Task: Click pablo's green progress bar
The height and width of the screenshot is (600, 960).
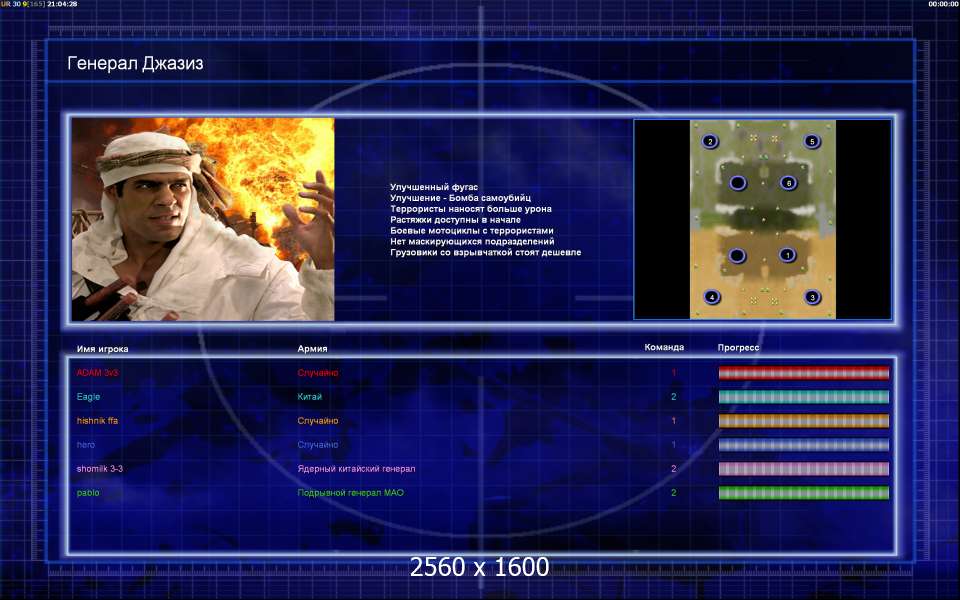Action: pos(804,493)
